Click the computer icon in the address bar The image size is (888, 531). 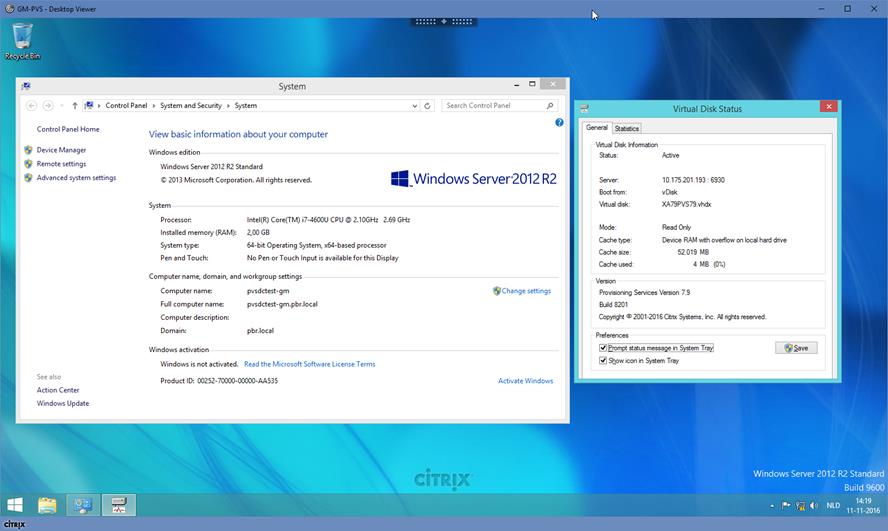(89, 105)
